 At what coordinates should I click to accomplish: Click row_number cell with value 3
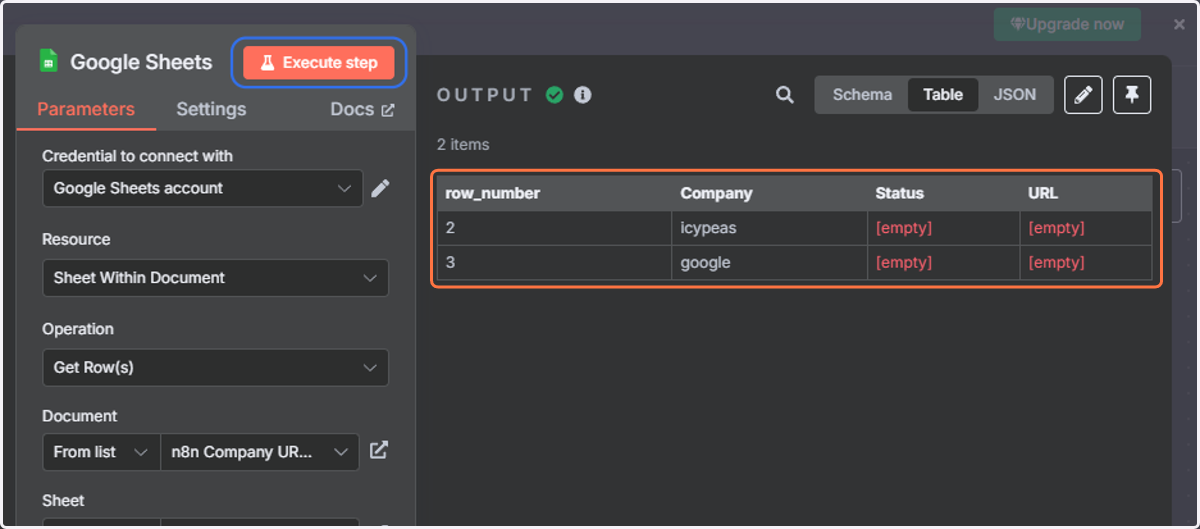point(554,263)
